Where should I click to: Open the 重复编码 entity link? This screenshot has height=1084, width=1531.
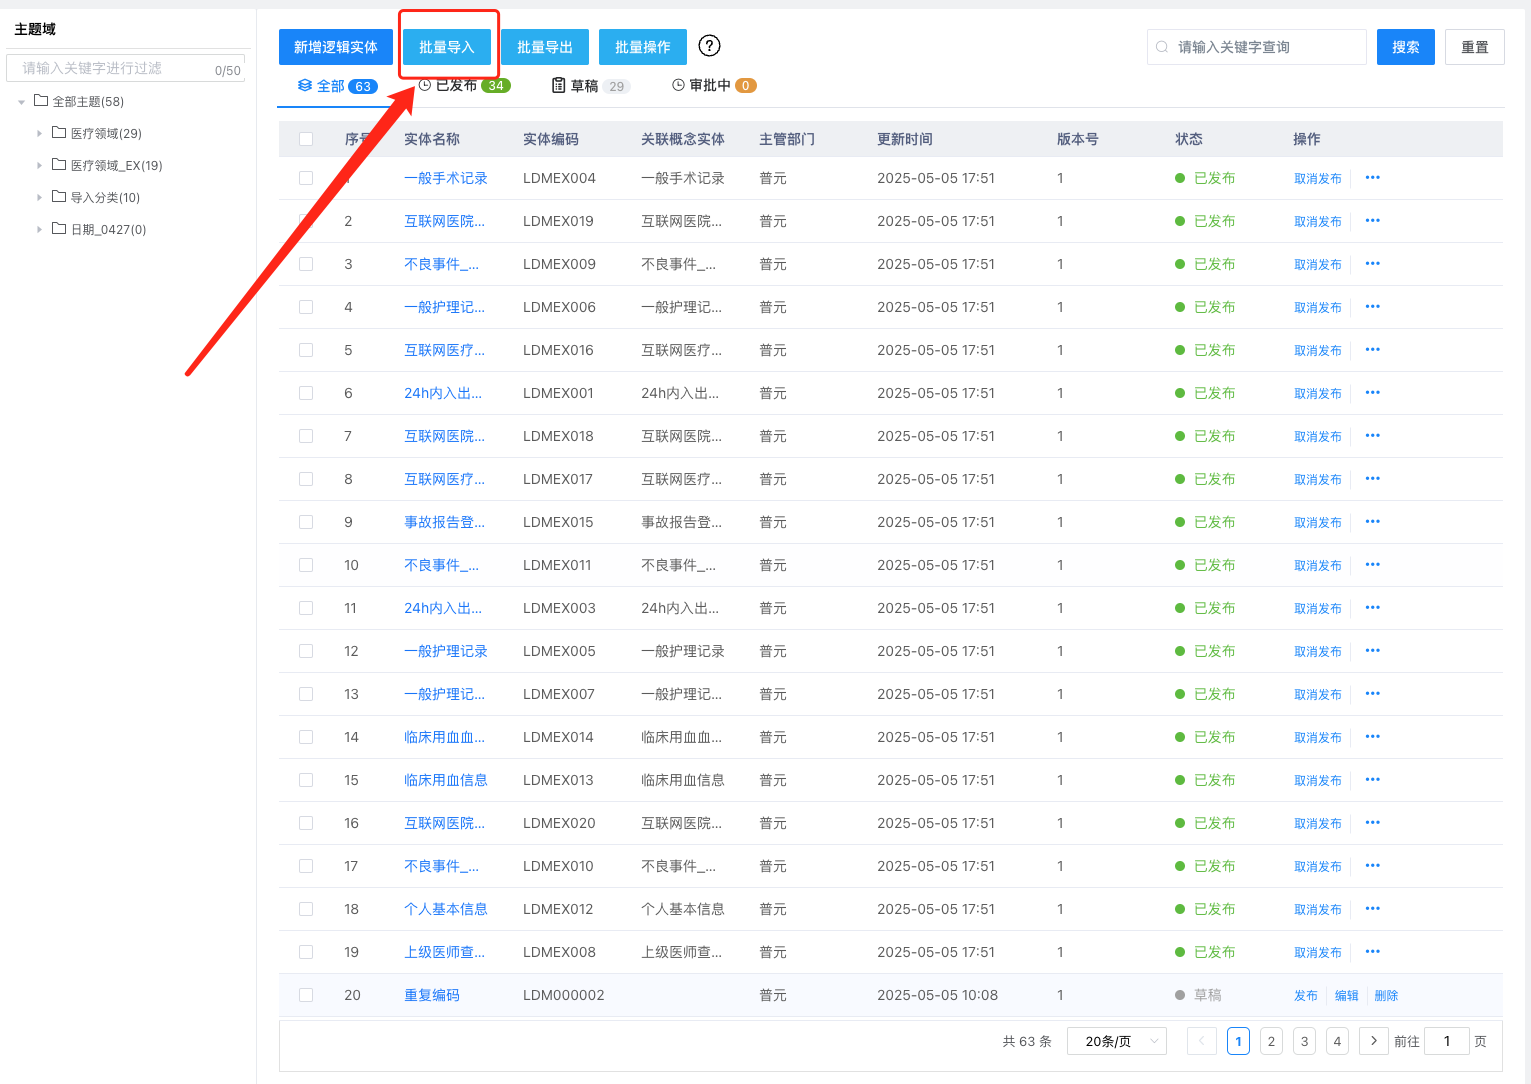[431, 995]
